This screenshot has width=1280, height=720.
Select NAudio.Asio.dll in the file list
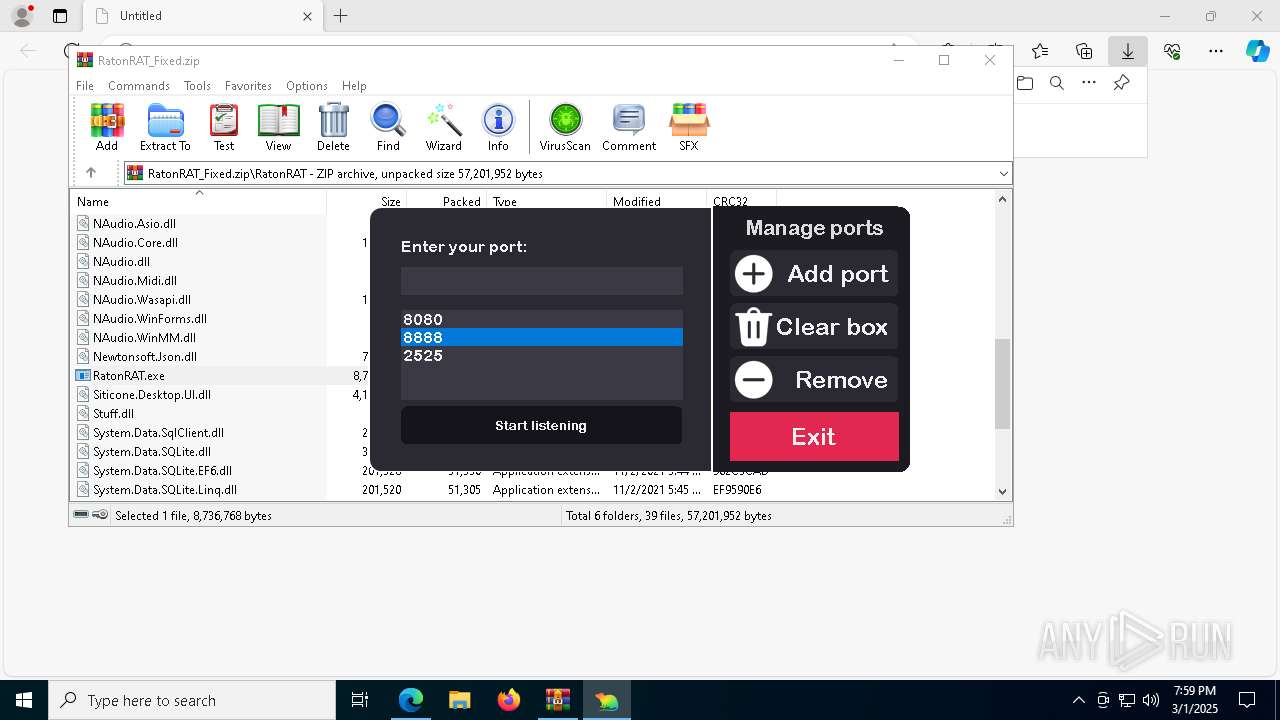point(134,224)
